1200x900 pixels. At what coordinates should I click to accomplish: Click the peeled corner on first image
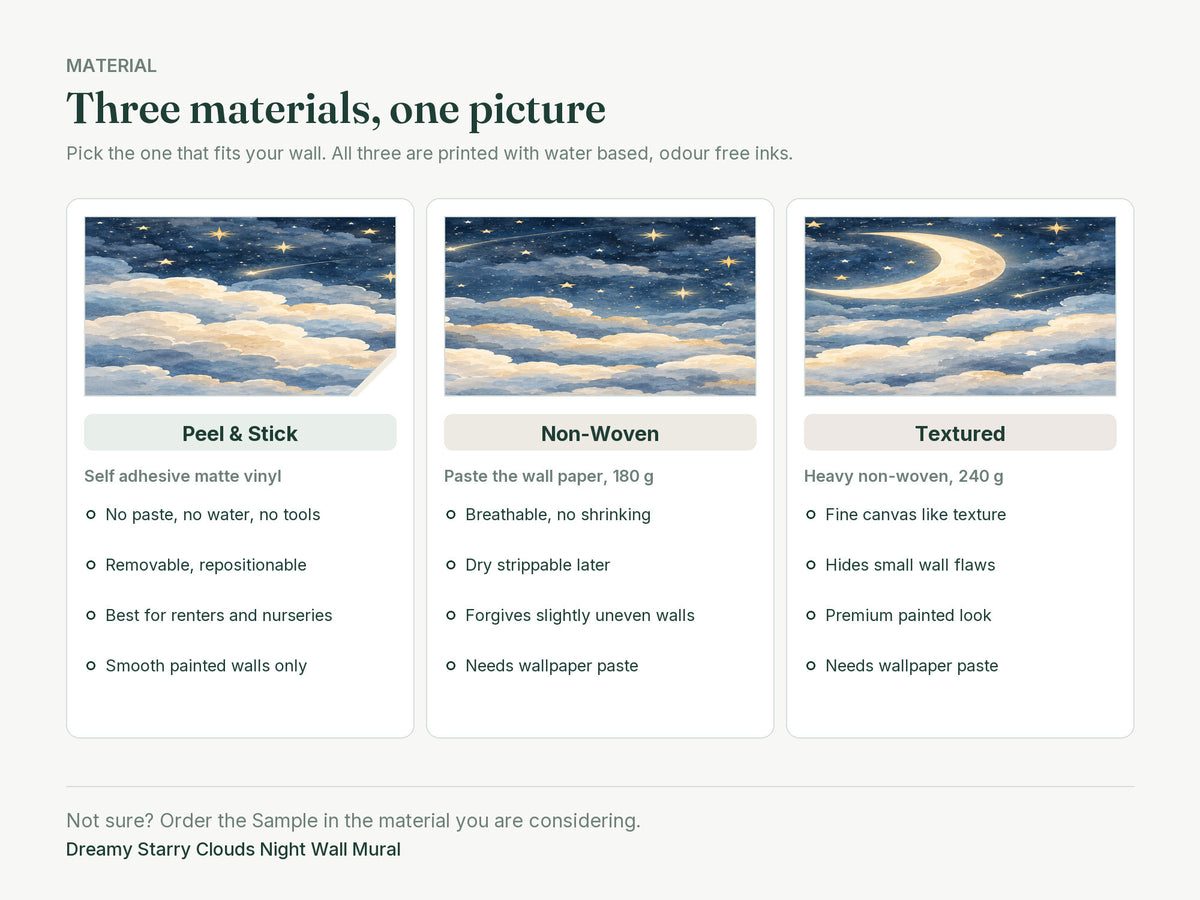380,378
